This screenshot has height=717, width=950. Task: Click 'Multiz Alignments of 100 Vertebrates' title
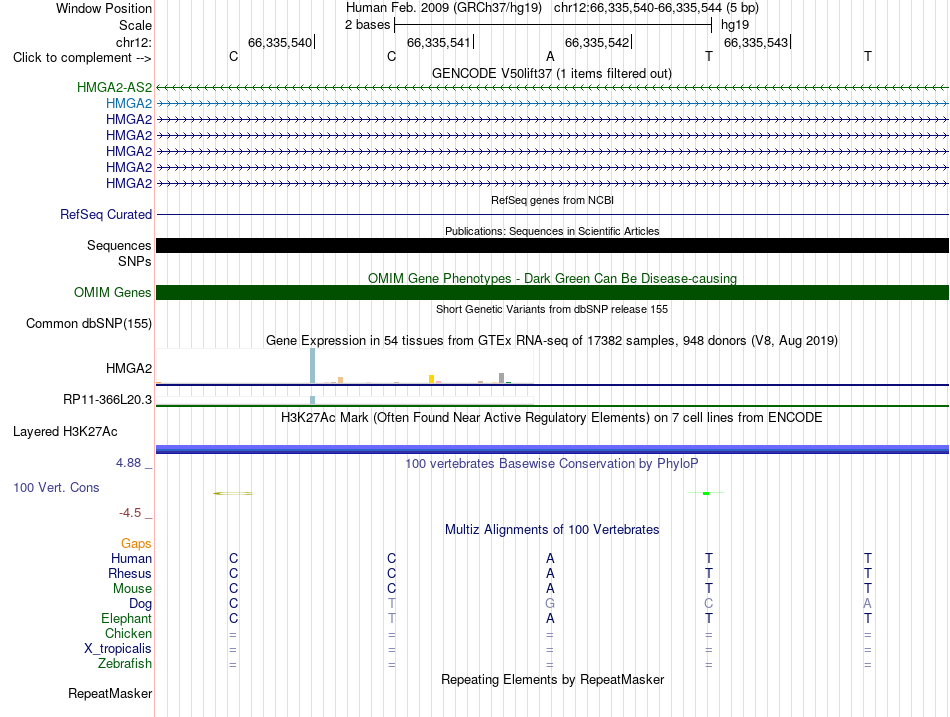552,530
